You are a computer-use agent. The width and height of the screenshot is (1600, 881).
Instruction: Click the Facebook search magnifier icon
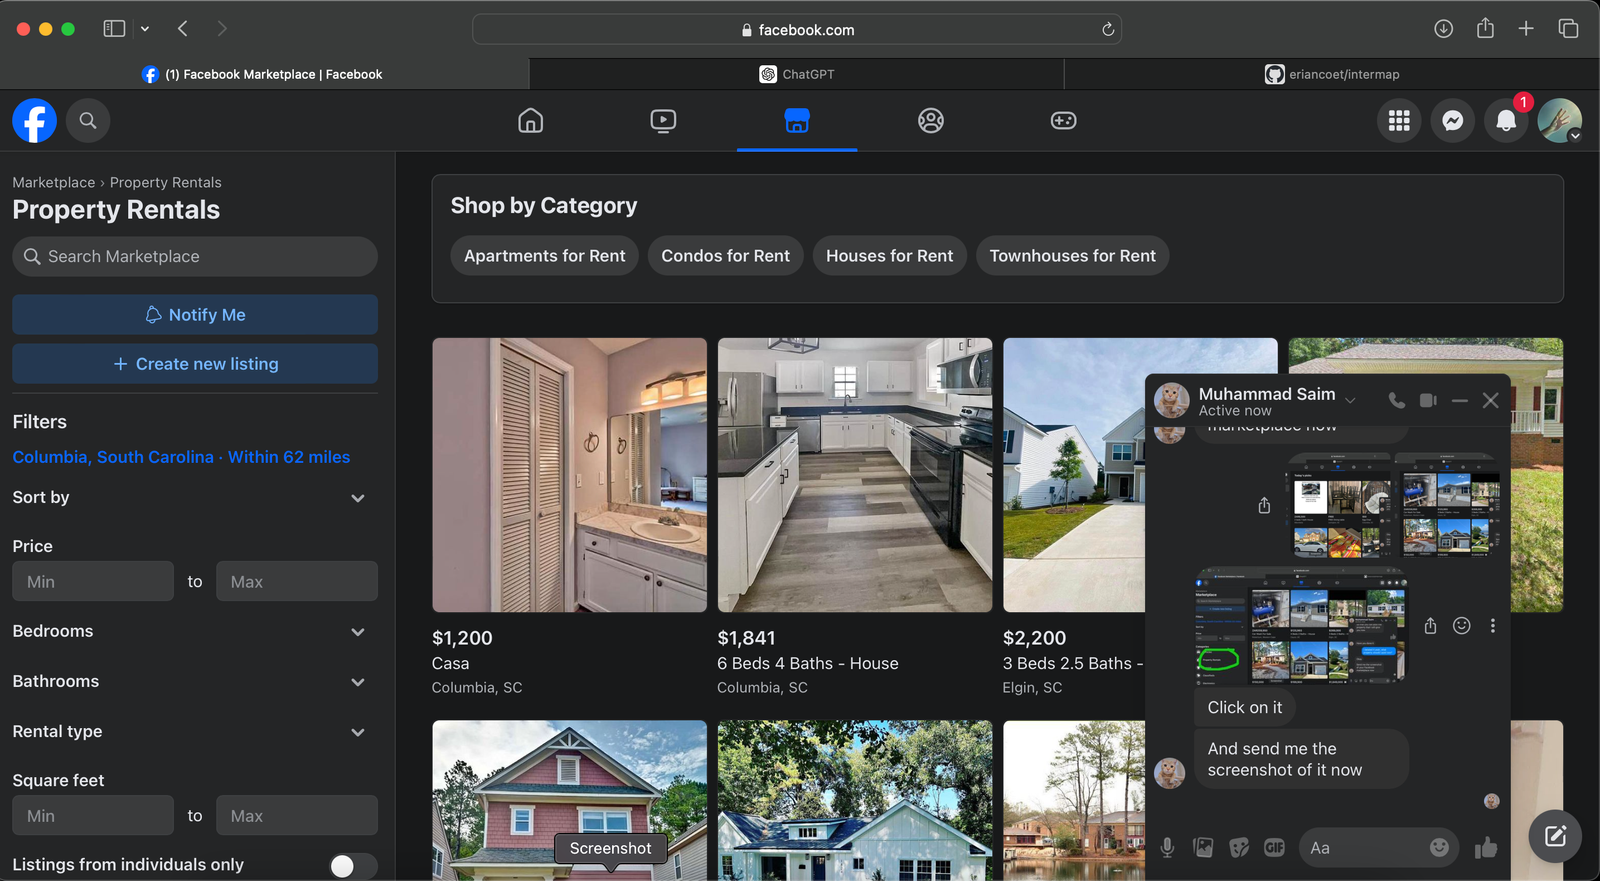pos(88,121)
